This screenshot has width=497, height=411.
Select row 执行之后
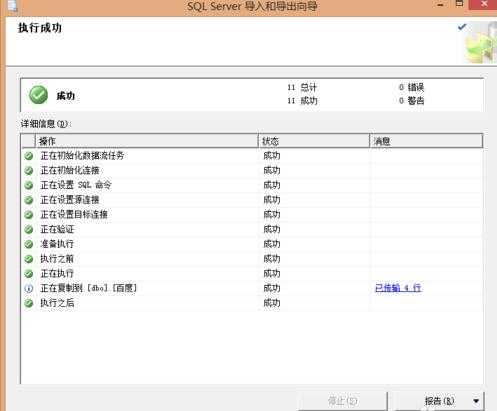tap(252, 303)
